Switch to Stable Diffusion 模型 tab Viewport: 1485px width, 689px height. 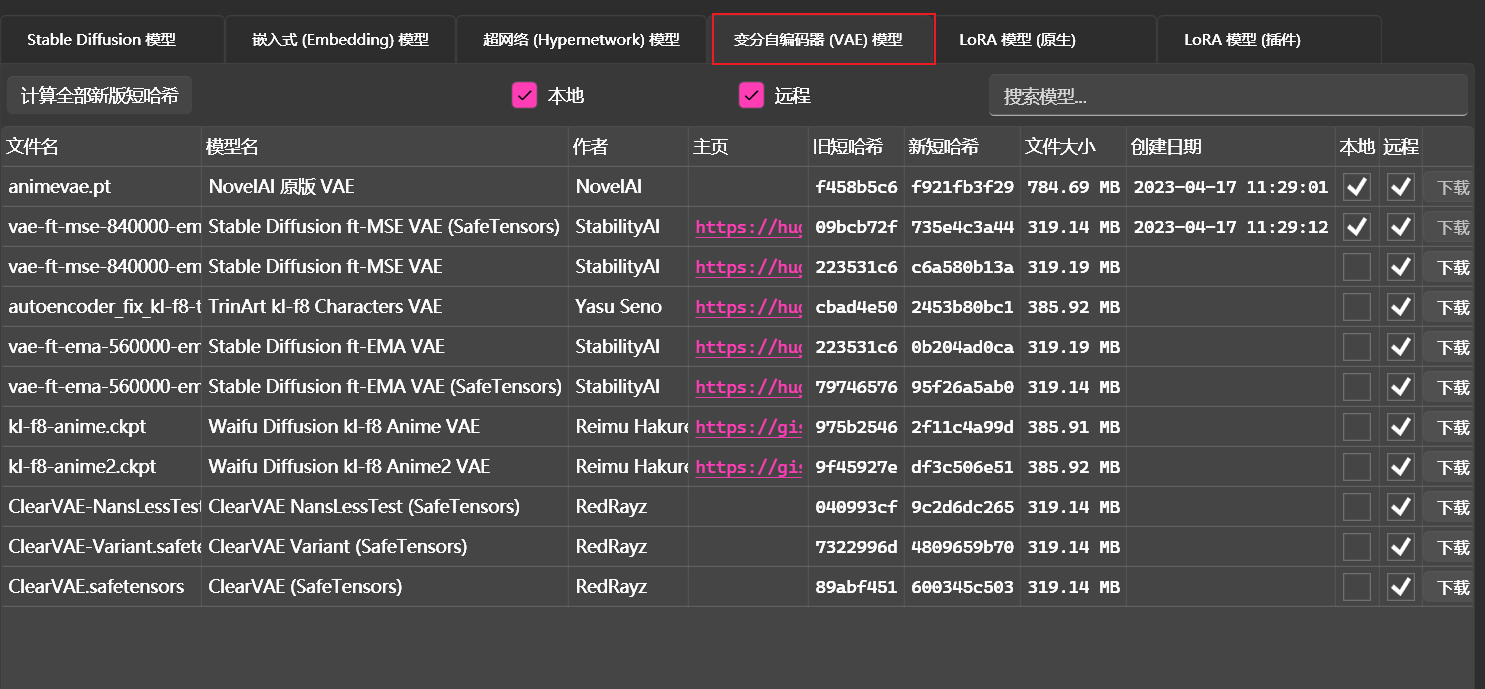pyautogui.click(x=101, y=40)
